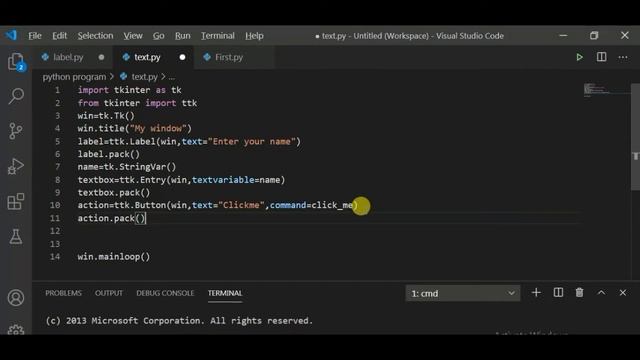Switch to the OUTPUT panel tab
This screenshot has height=360, width=640.
coord(109,293)
